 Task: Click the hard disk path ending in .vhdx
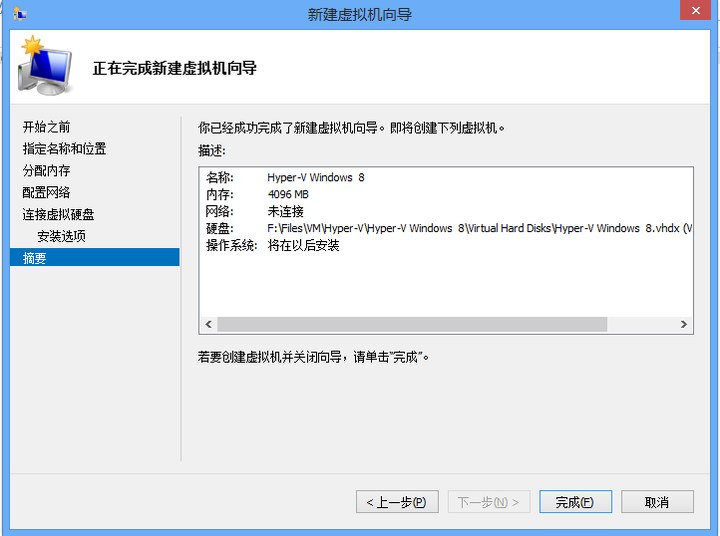coord(479,228)
